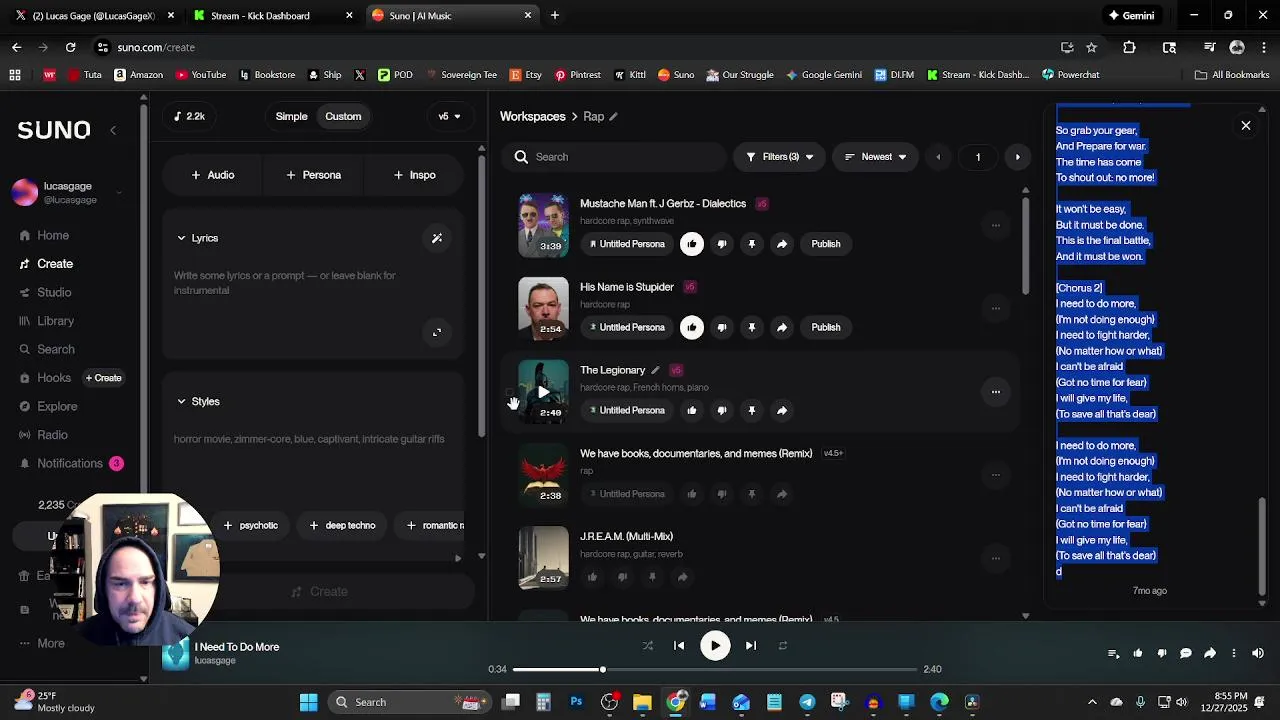1280x720 pixels.
Task: Skip to previous track in player
Action: [679, 646]
